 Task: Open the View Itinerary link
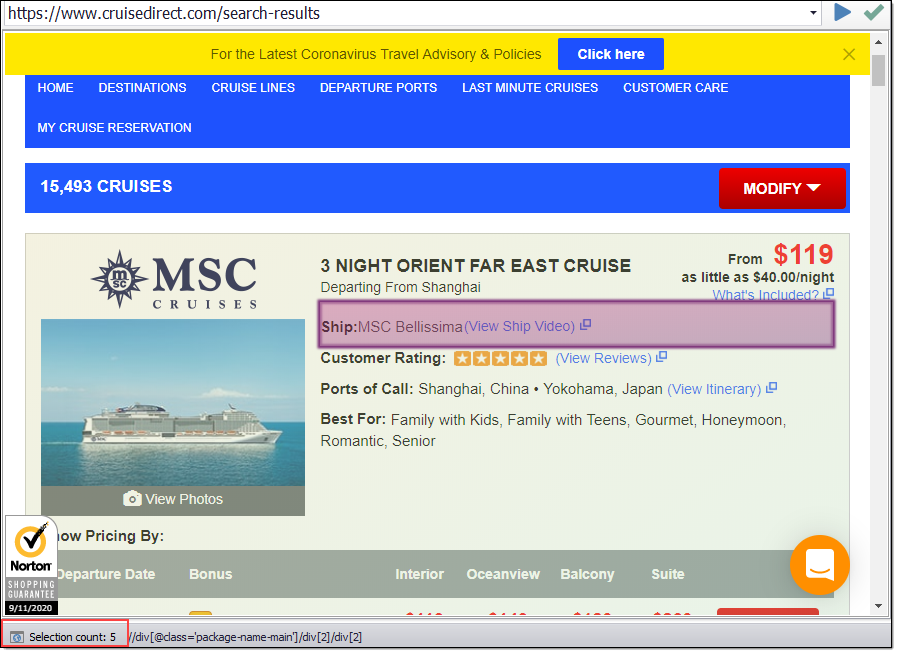click(x=714, y=389)
